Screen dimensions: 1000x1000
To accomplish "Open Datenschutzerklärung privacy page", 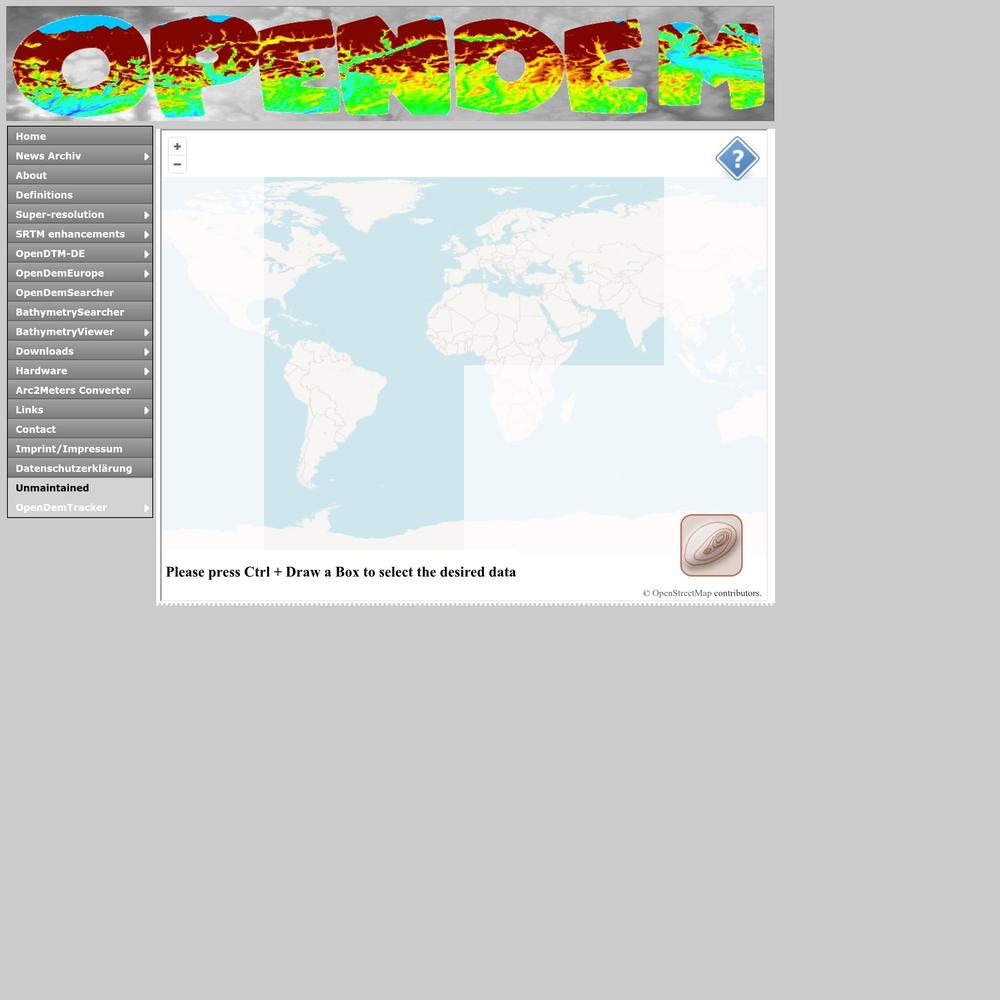I will click(x=80, y=468).
